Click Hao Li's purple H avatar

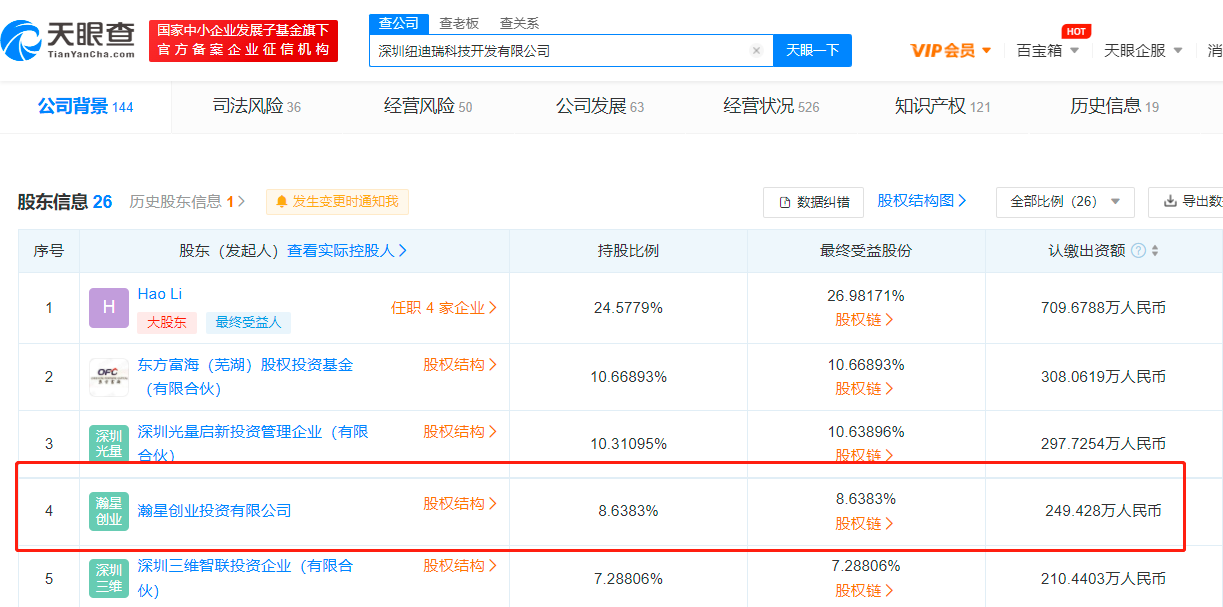(109, 308)
